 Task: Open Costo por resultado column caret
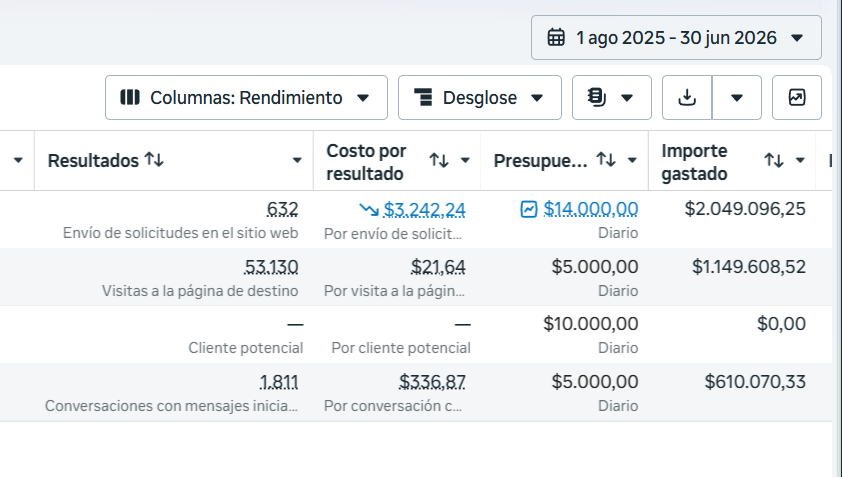[465, 161]
